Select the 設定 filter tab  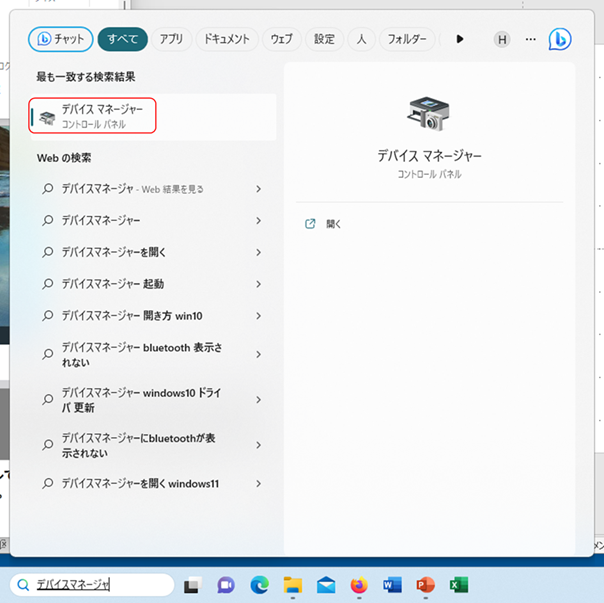[324, 39]
